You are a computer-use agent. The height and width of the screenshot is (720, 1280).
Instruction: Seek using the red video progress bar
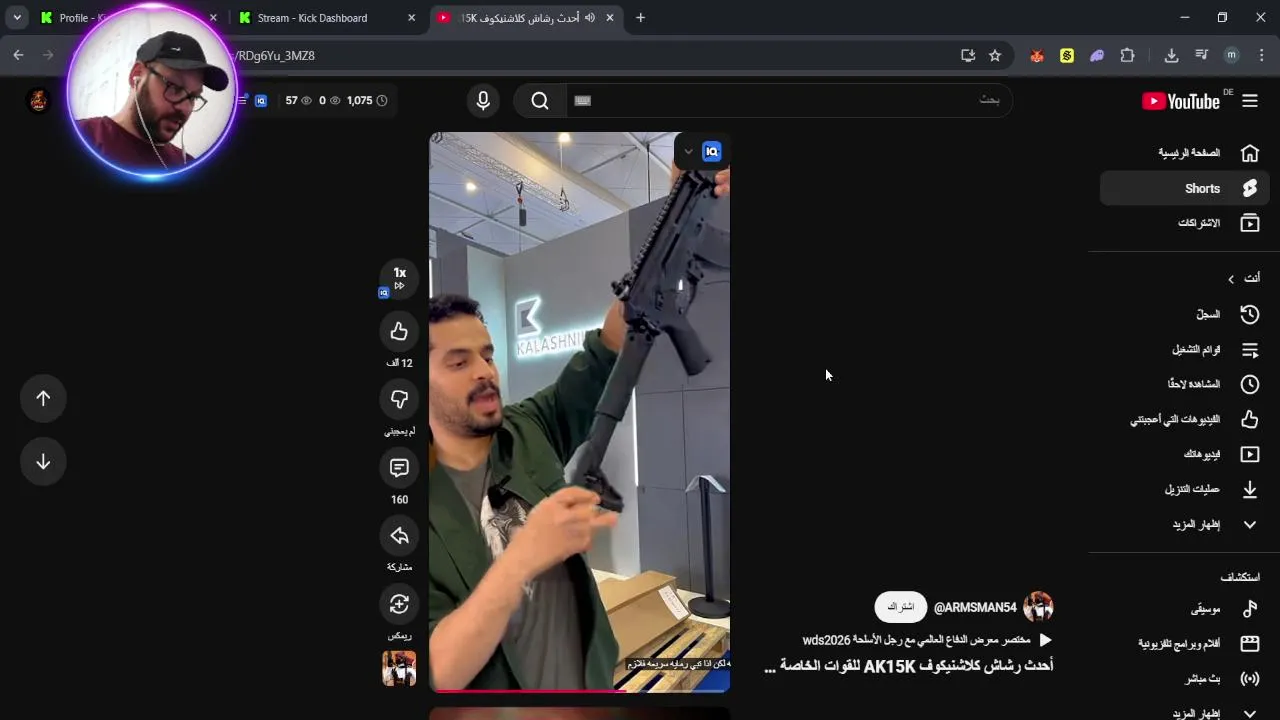pos(580,690)
